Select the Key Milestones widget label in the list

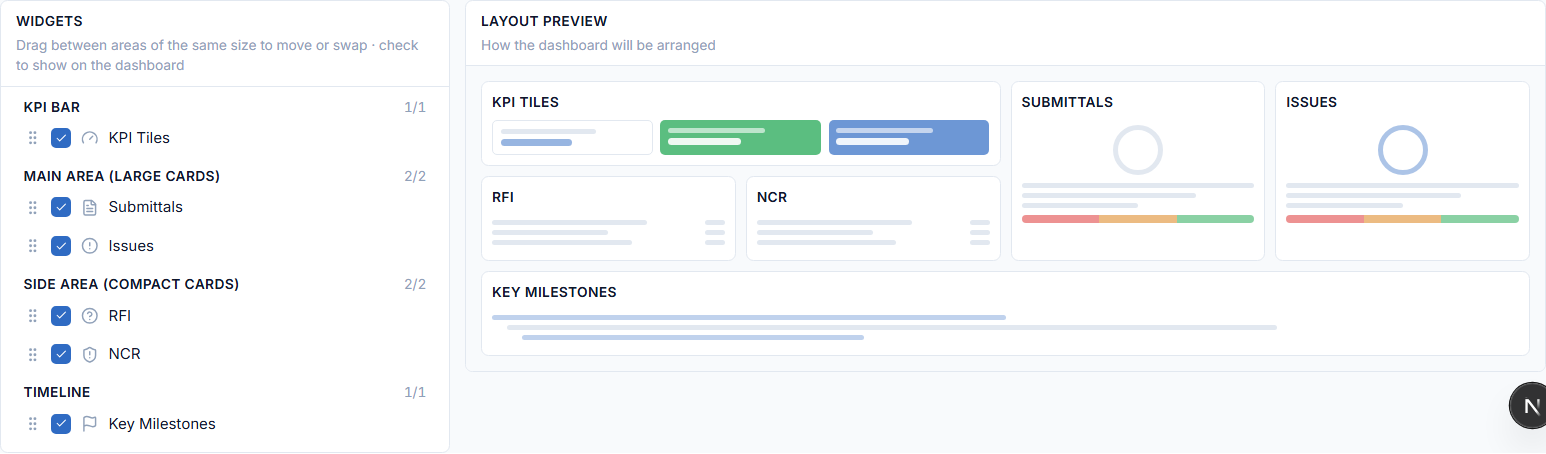click(162, 424)
